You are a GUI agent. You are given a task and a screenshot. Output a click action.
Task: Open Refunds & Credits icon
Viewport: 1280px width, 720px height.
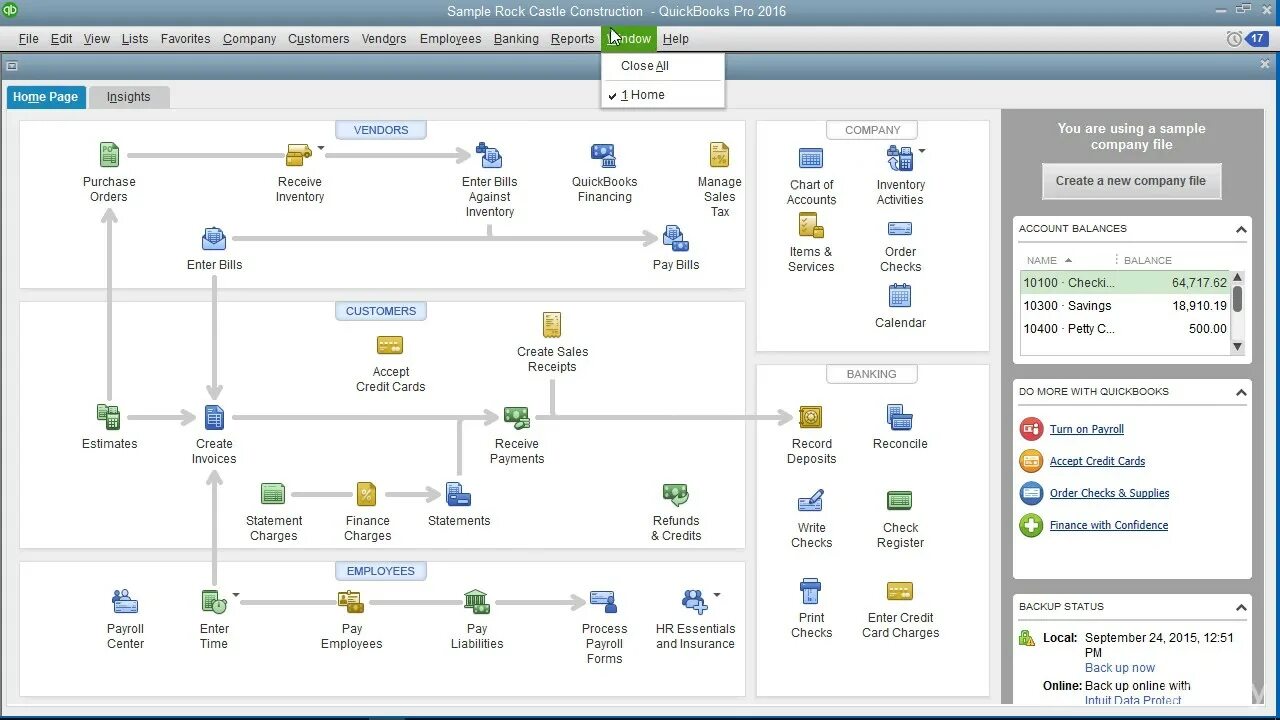(x=676, y=494)
